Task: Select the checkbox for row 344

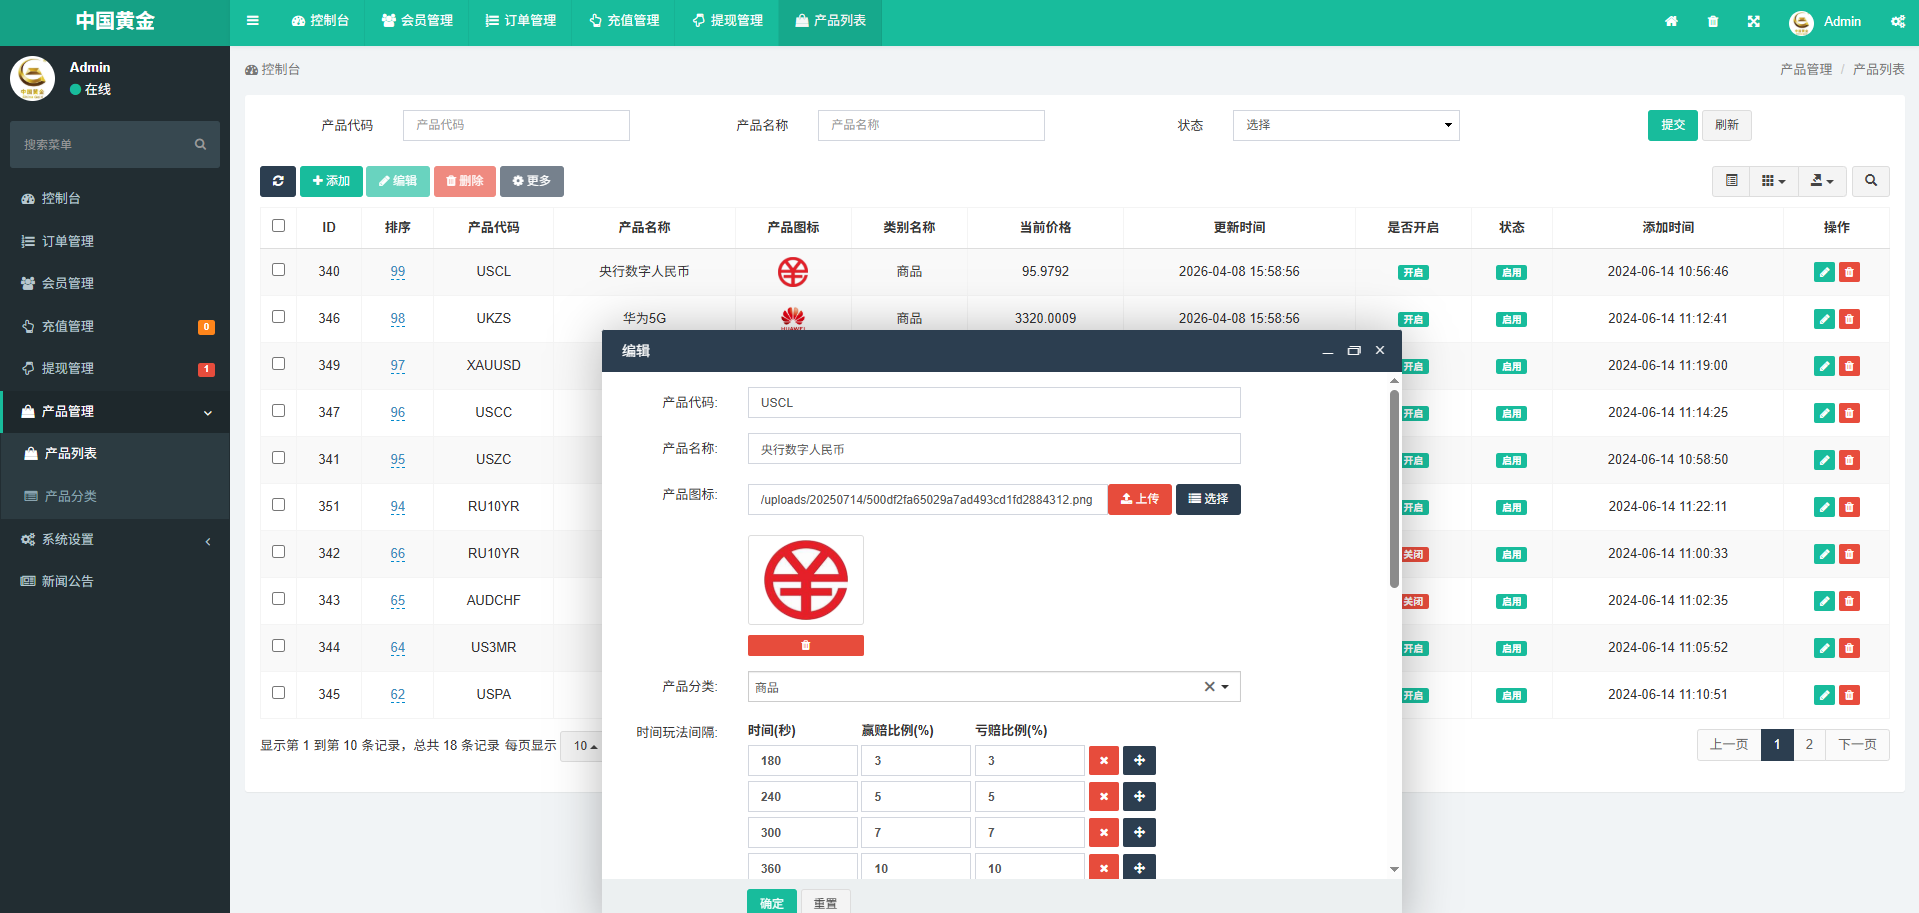Action: click(279, 646)
